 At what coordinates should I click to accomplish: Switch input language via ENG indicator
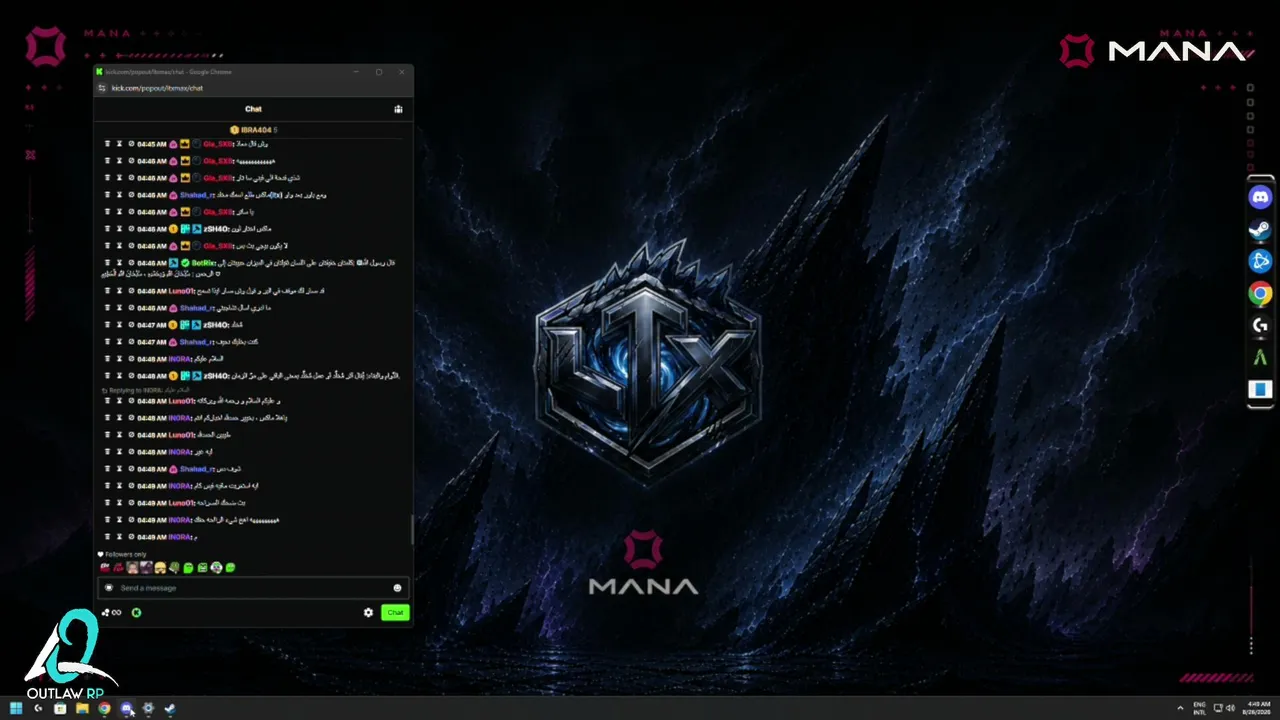1199,709
